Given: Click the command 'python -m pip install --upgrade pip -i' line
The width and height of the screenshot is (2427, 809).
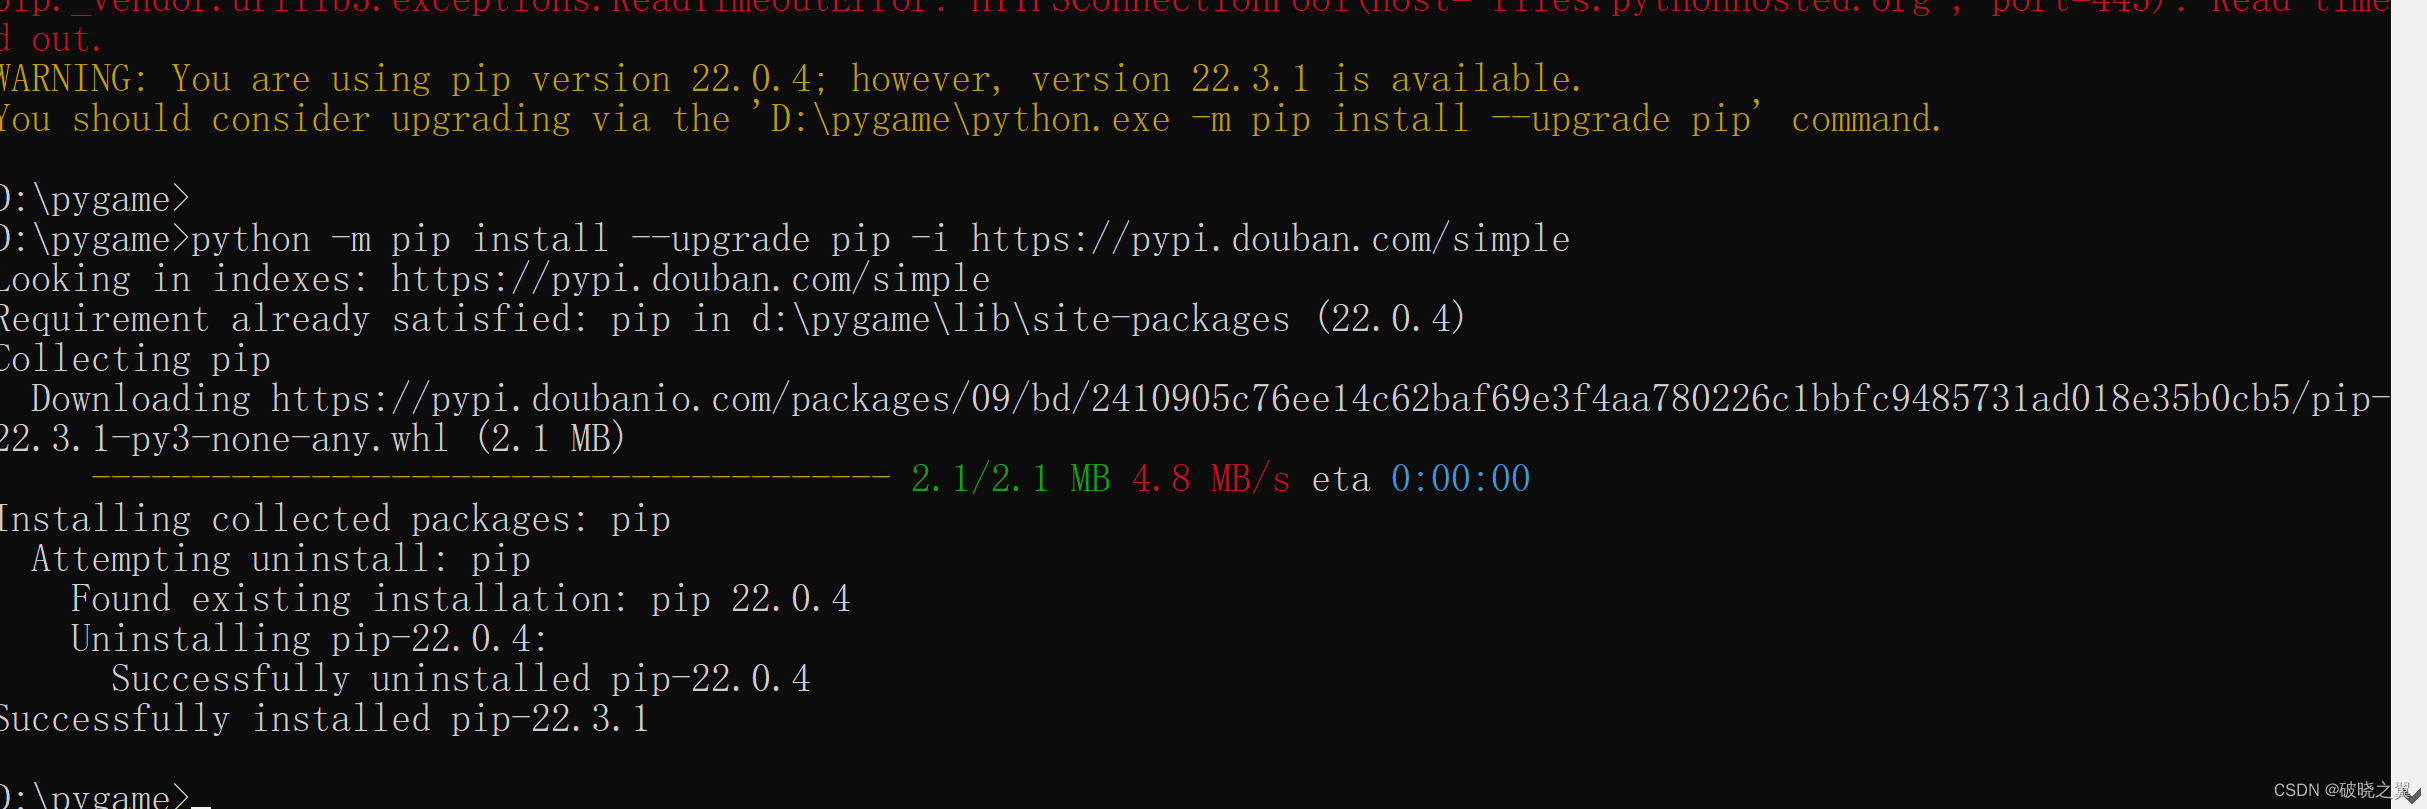Looking at the screenshot, I should coord(785,239).
